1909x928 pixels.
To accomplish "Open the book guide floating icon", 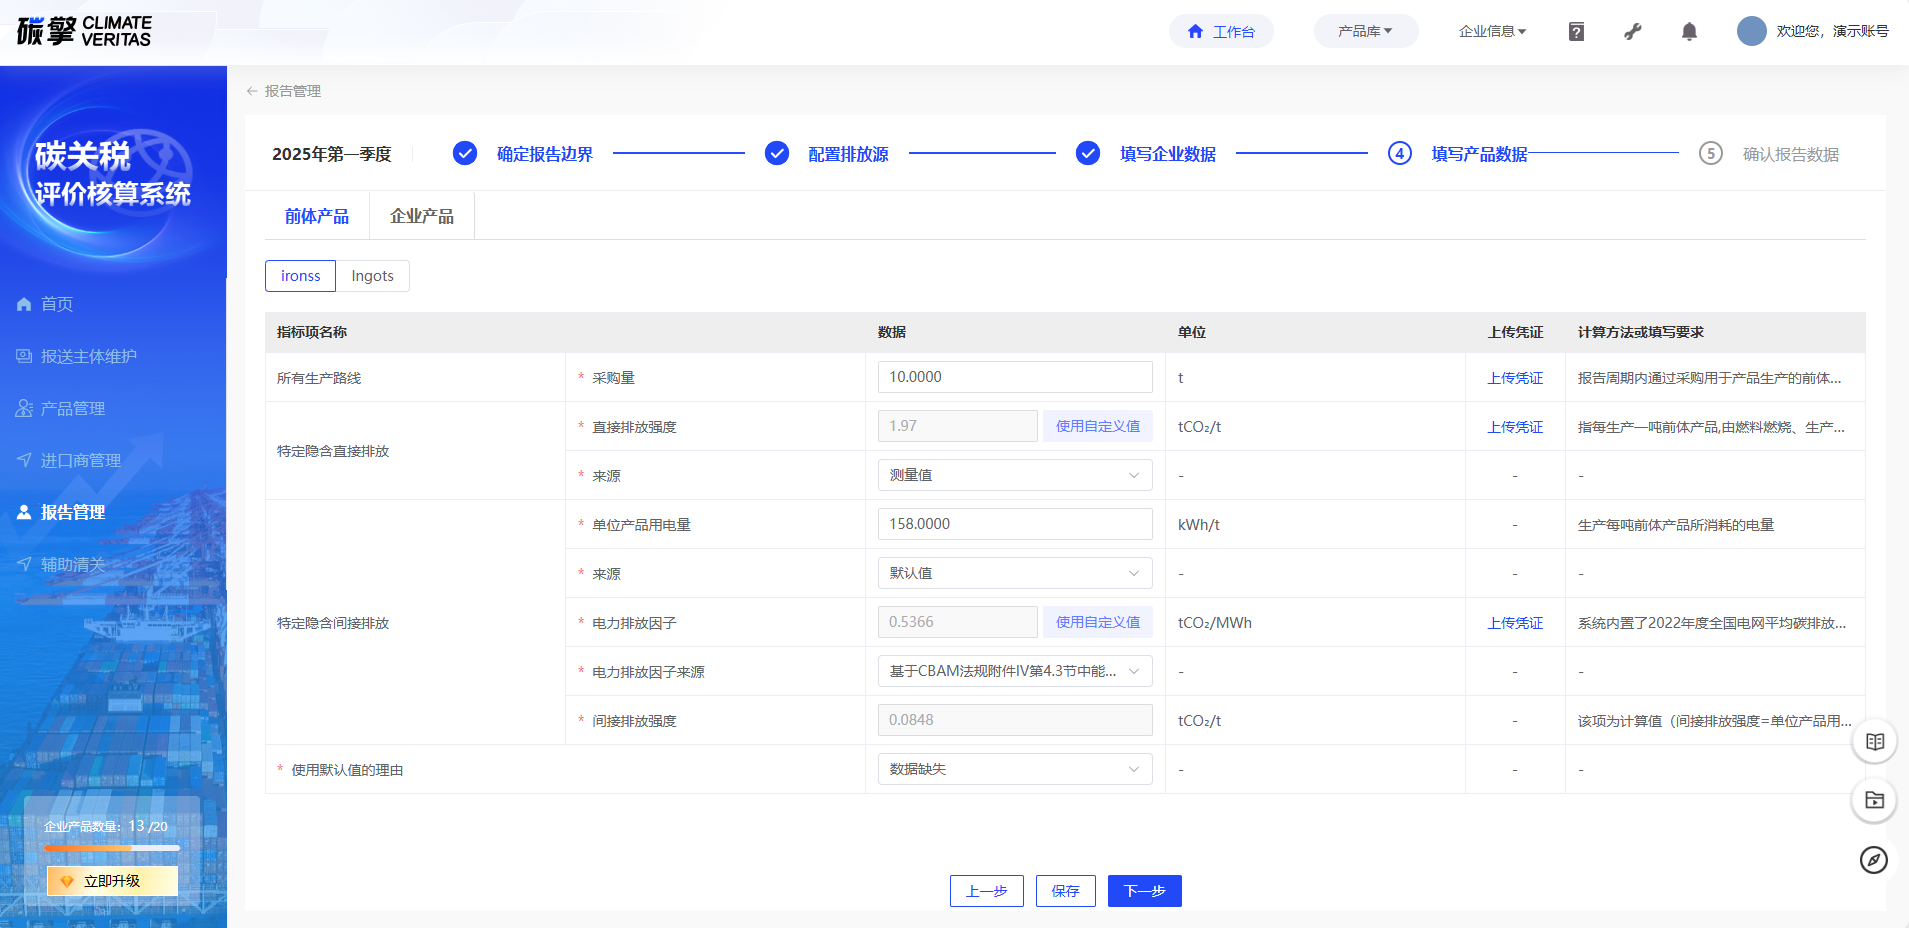I will (x=1874, y=742).
